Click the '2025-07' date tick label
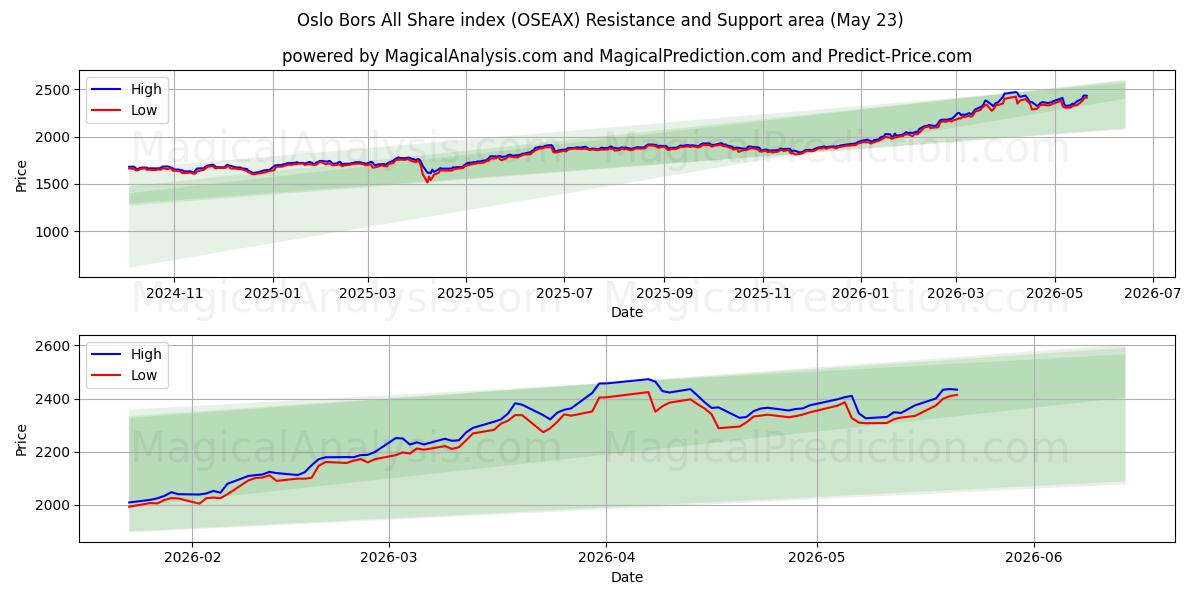This screenshot has height=600, width=1200. 564,294
